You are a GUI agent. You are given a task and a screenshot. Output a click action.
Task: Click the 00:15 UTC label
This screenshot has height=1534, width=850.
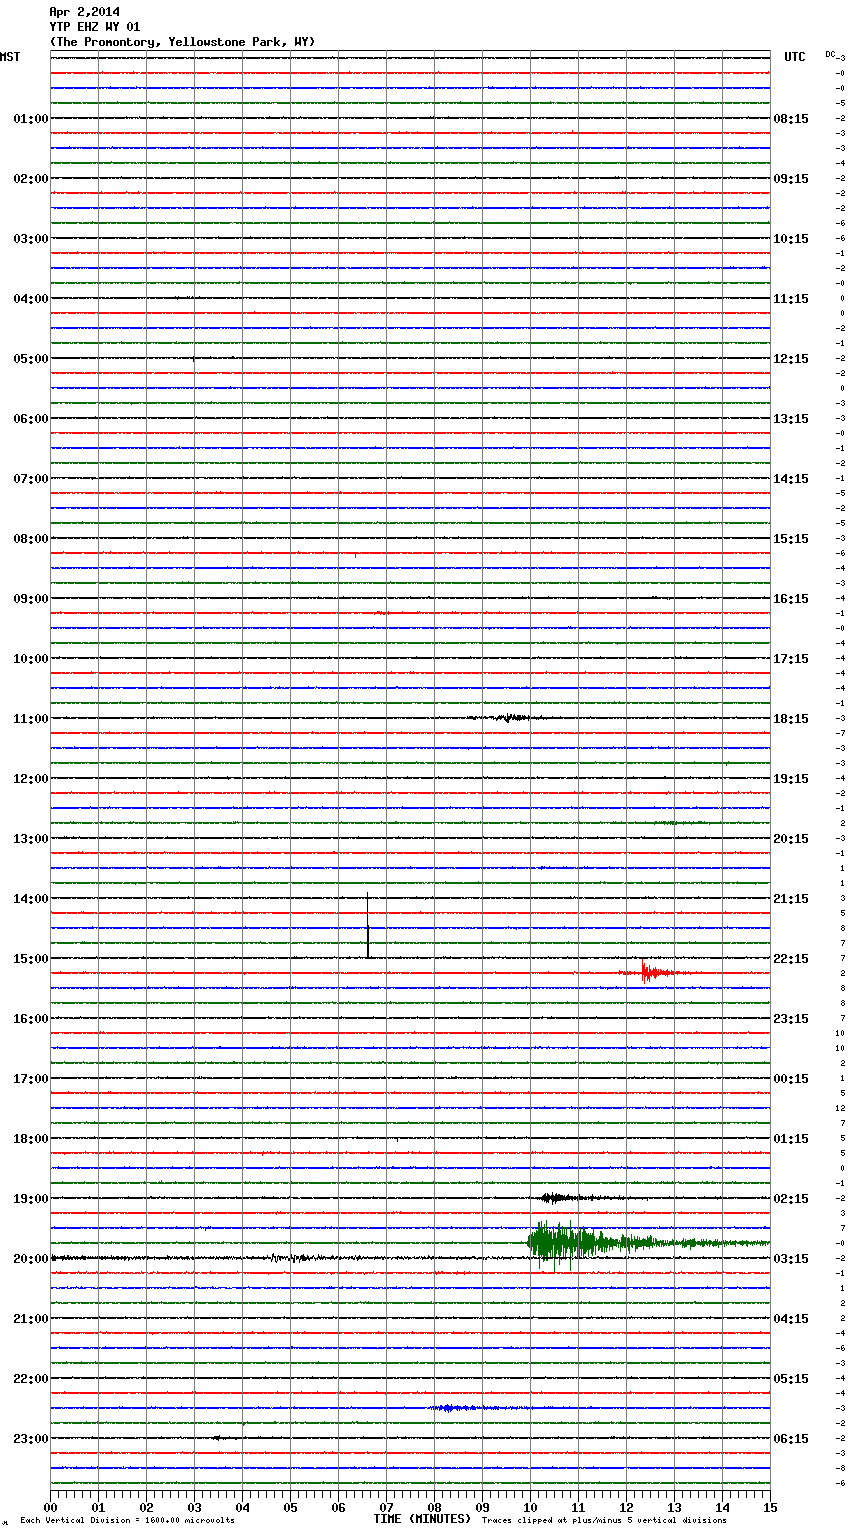pyautogui.click(x=791, y=1079)
